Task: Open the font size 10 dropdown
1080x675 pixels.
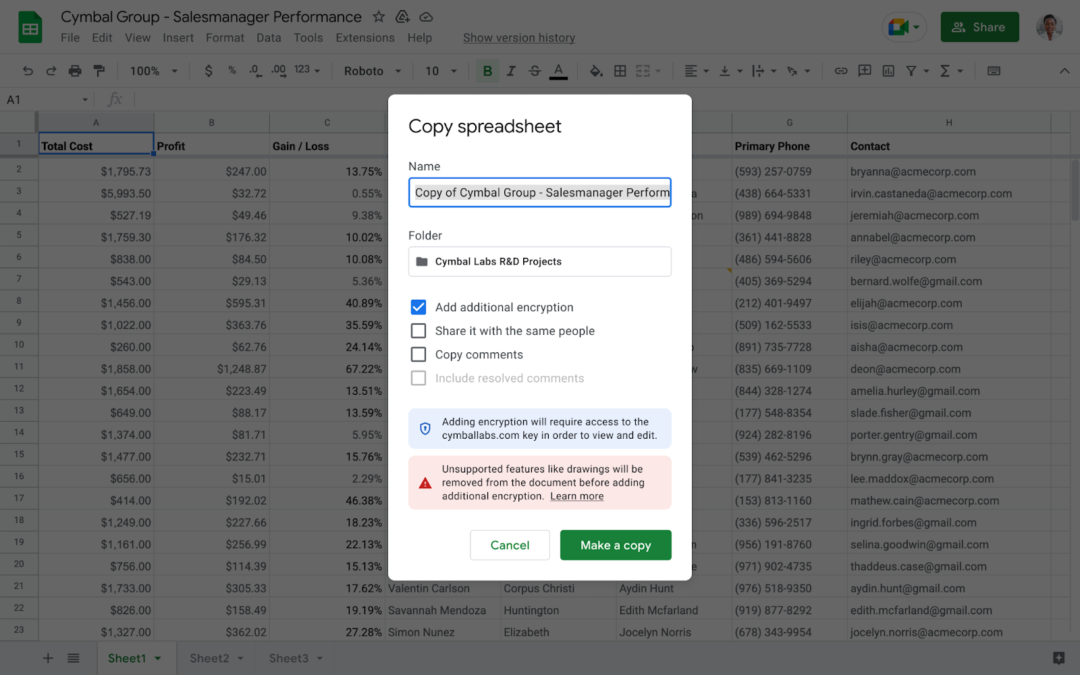Action: (x=441, y=71)
